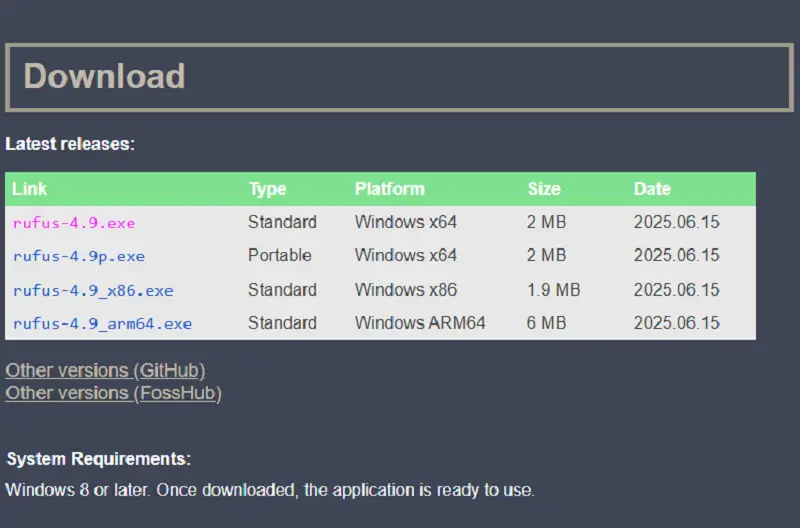800x528 pixels.
Task: Click the 1.9 MB size cell
Action: pos(553,290)
